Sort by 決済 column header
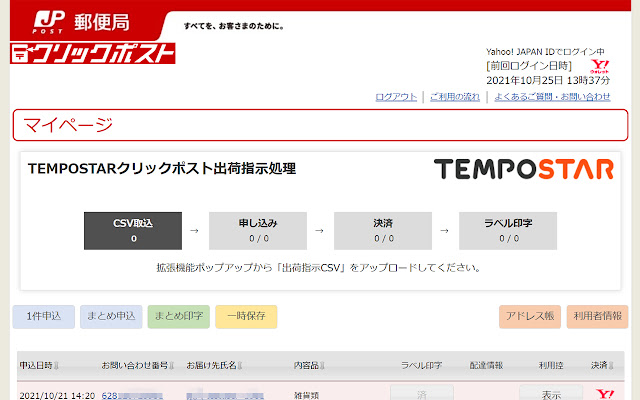Image resolution: width=640 pixels, height=400 pixels. coord(602,365)
